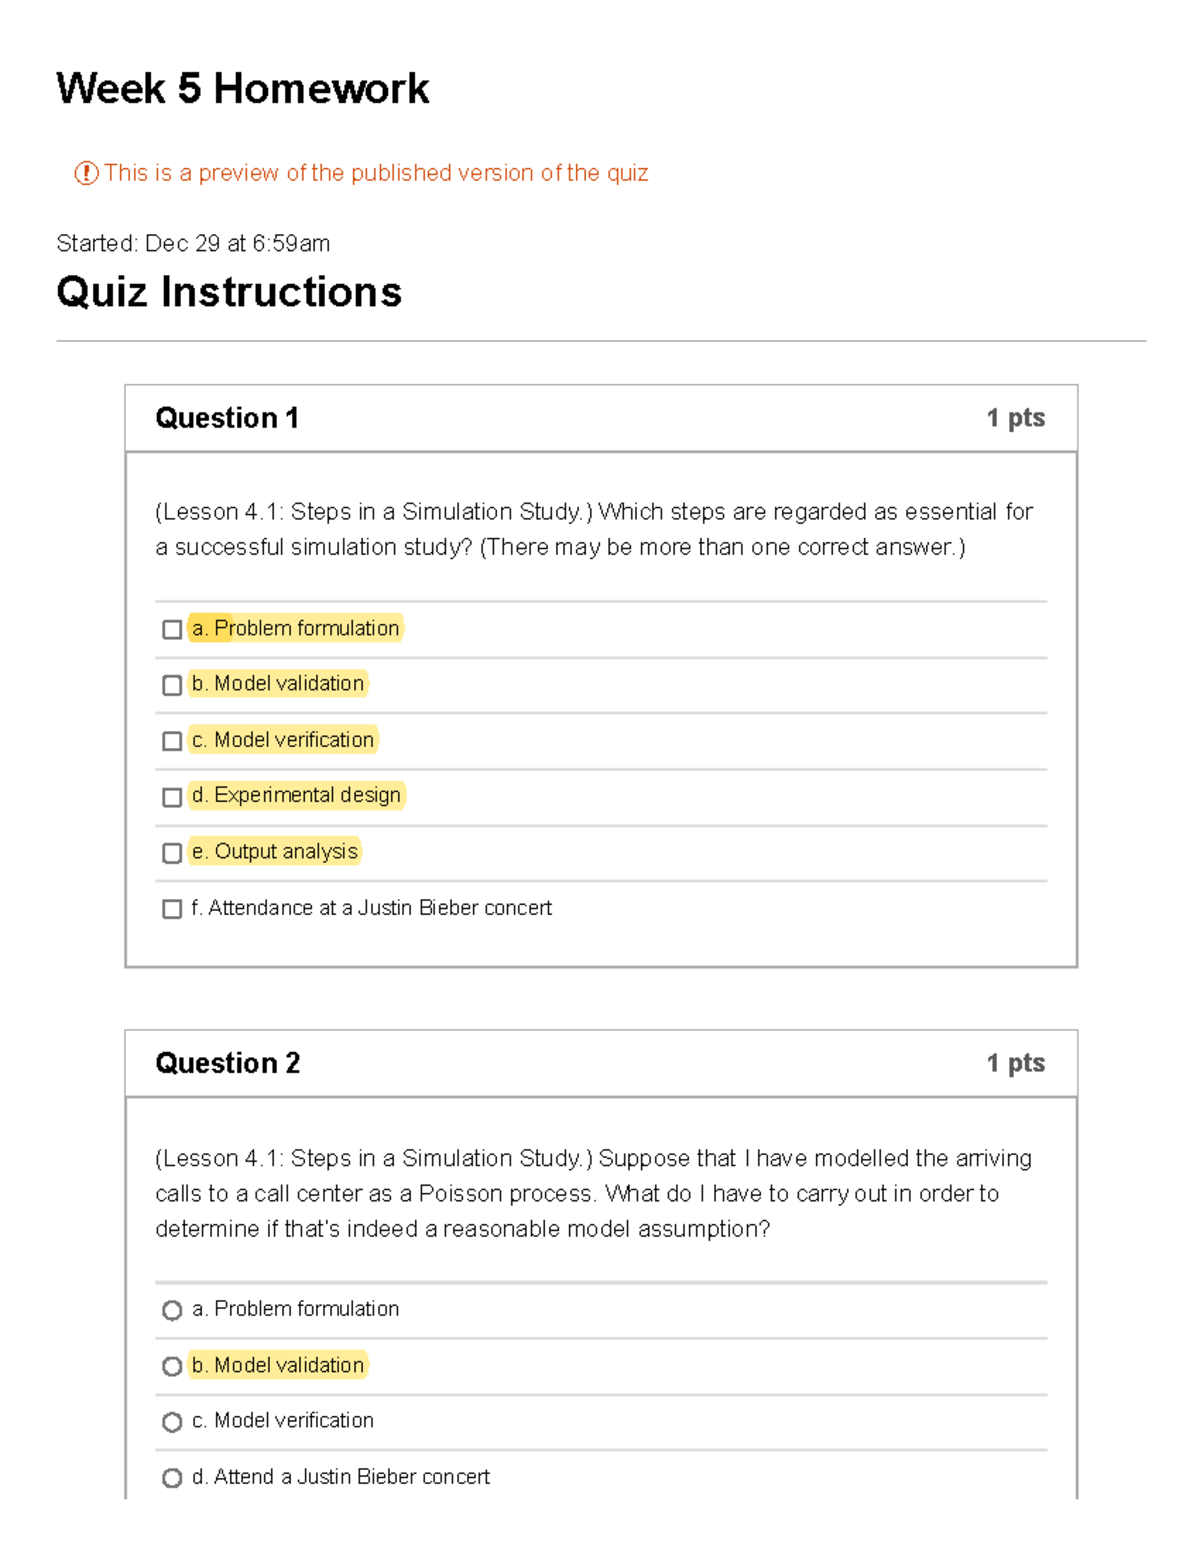Select "d. Attend a Justin Bieber concert"
The width and height of the screenshot is (1200, 1553).
pyautogui.click(x=170, y=1478)
